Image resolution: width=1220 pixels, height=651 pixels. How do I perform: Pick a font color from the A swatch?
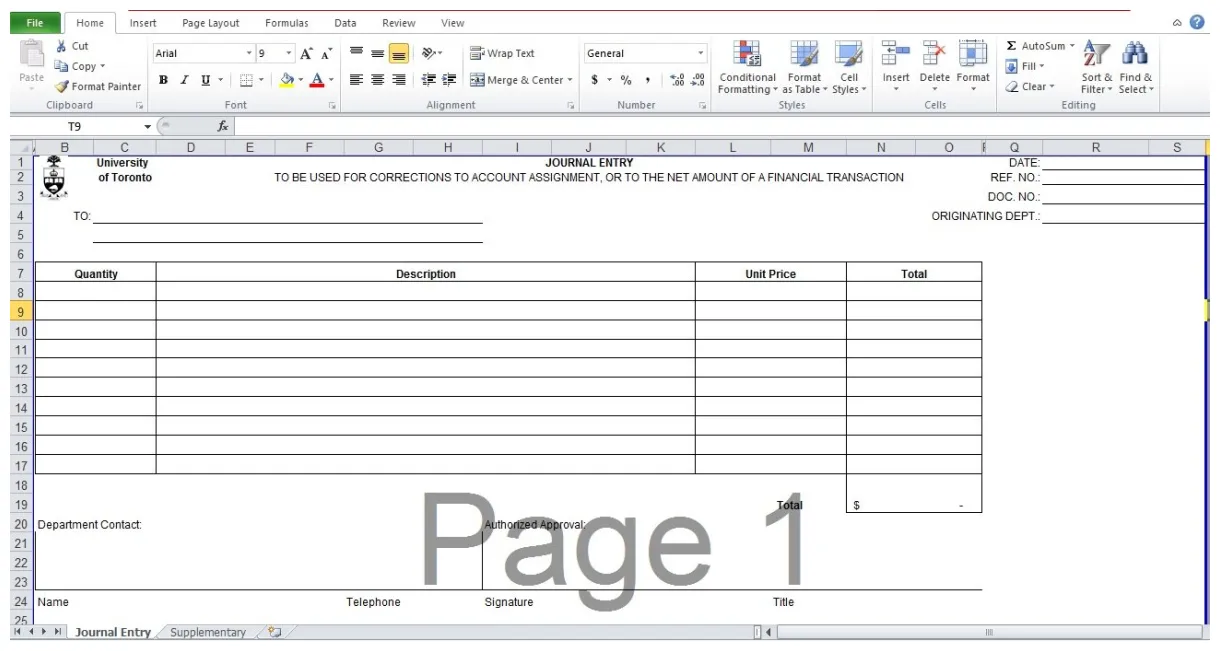[x=319, y=77]
